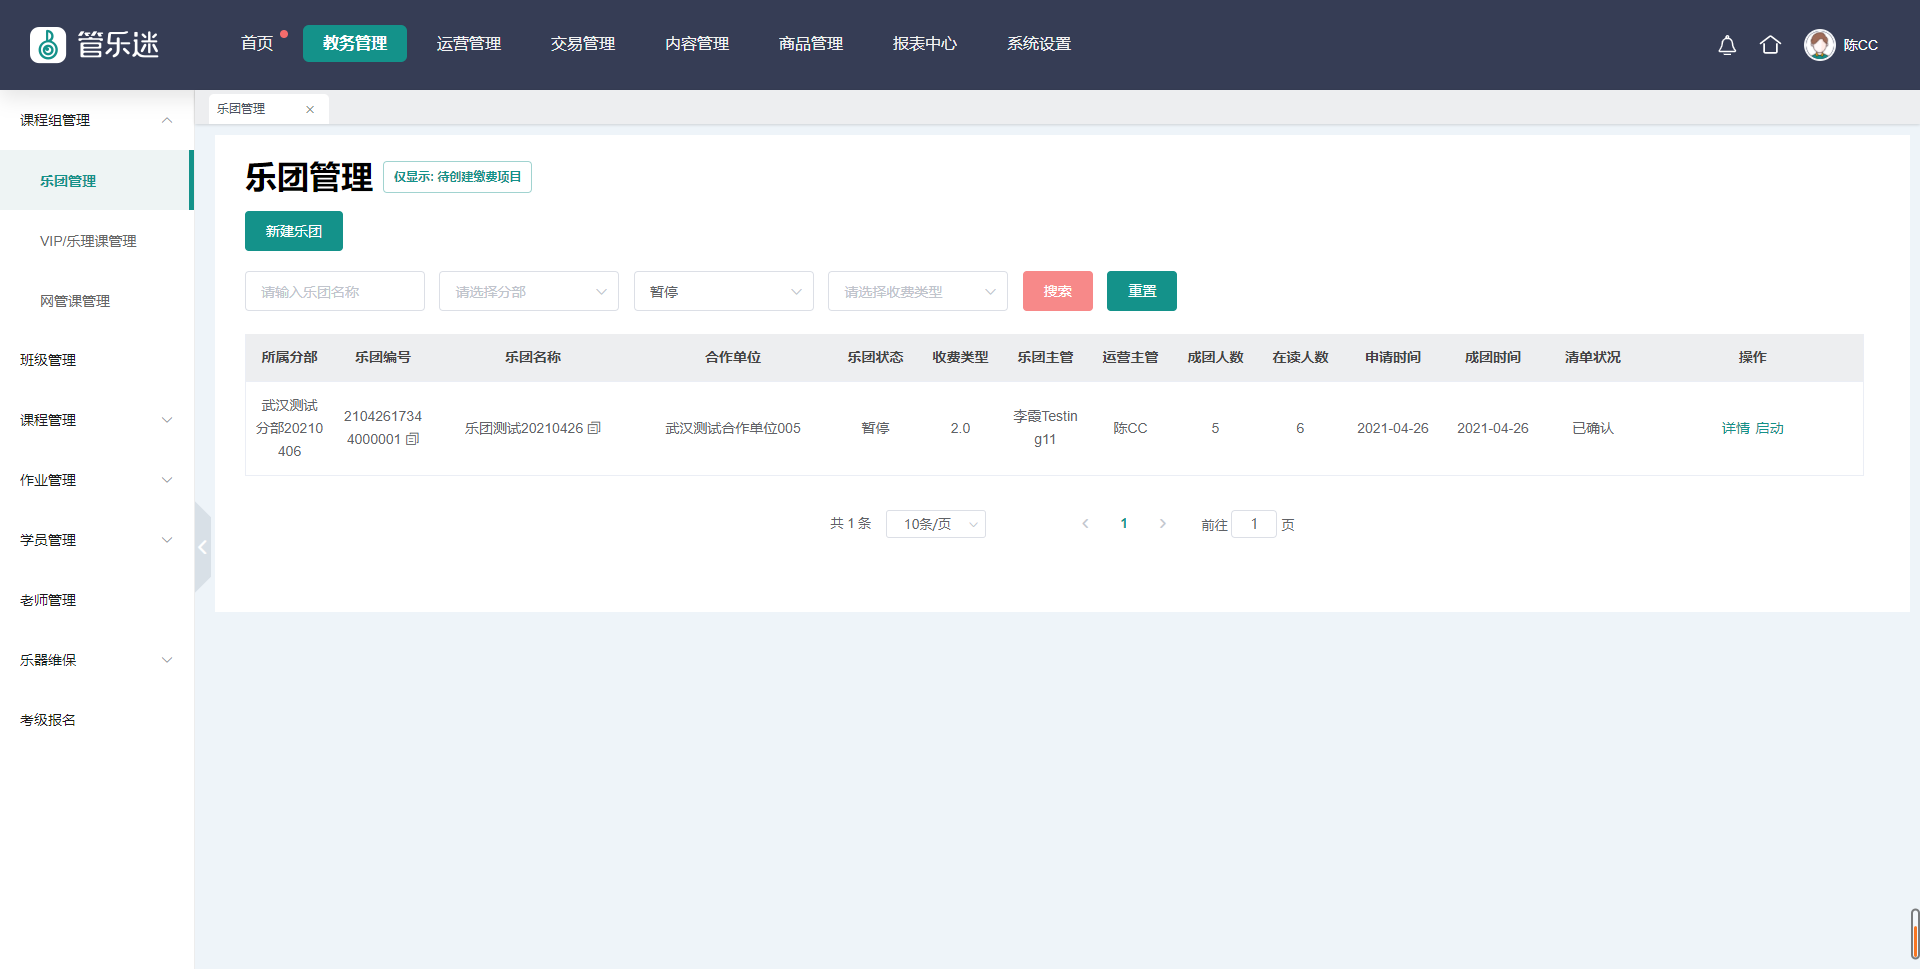The width and height of the screenshot is (1920, 969).
Task: Expand the 课程管理 sidebar menu
Action: pyautogui.click(x=96, y=420)
